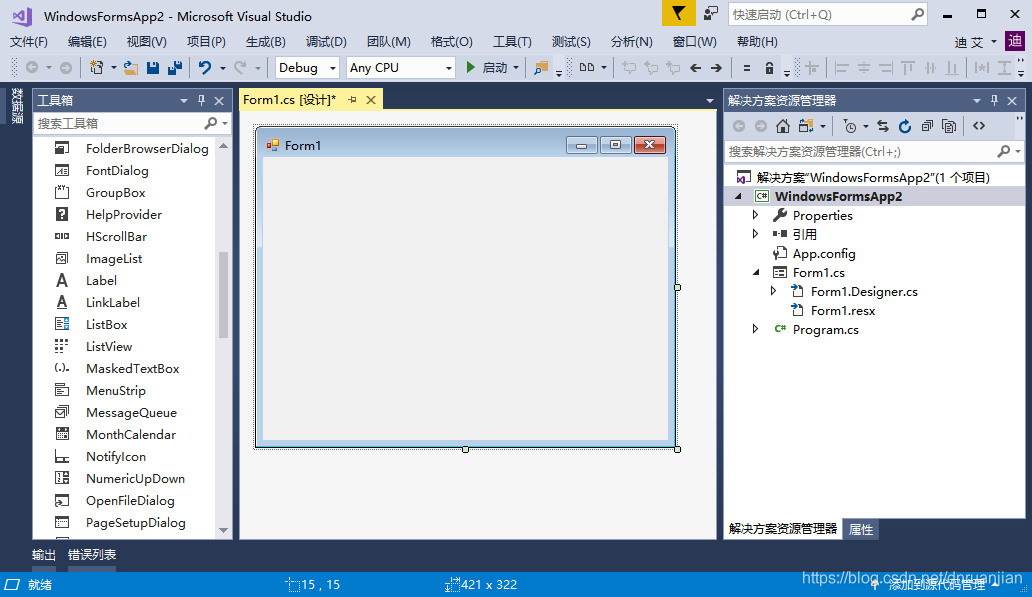Open the 视图(V) menu
The height and width of the screenshot is (597, 1032).
coord(146,41)
